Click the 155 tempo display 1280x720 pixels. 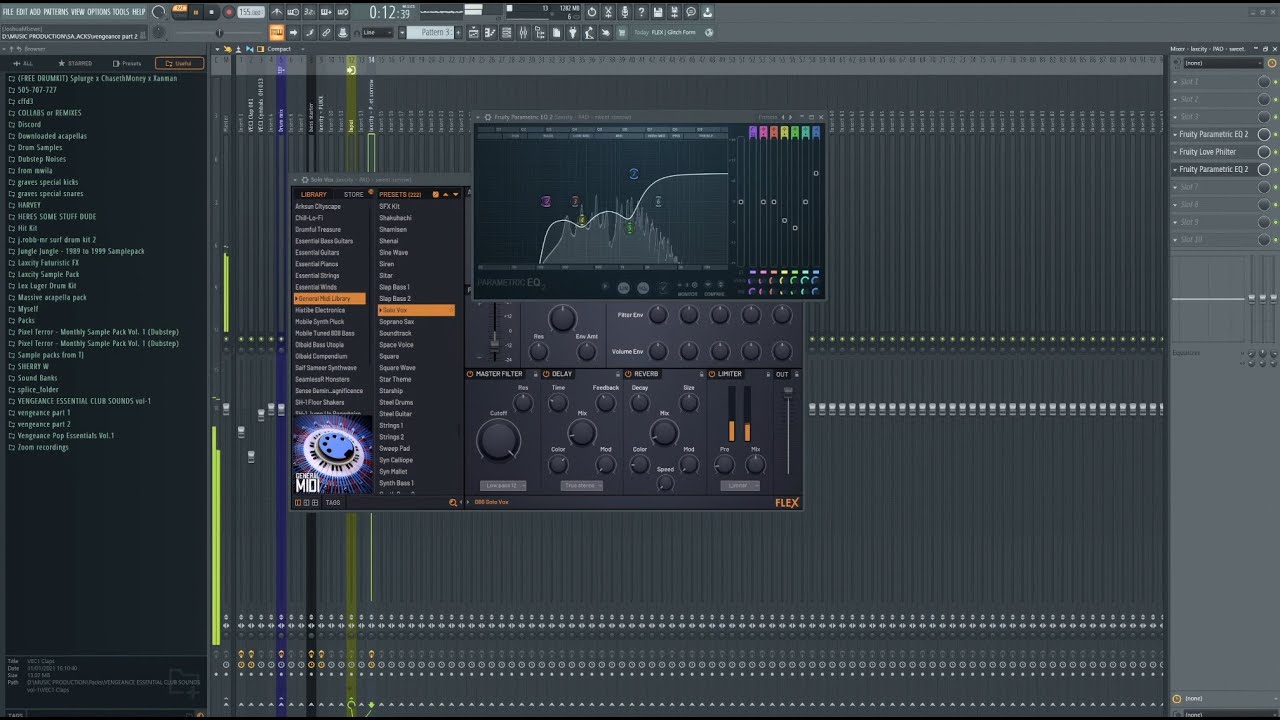[x=251, y=12]
